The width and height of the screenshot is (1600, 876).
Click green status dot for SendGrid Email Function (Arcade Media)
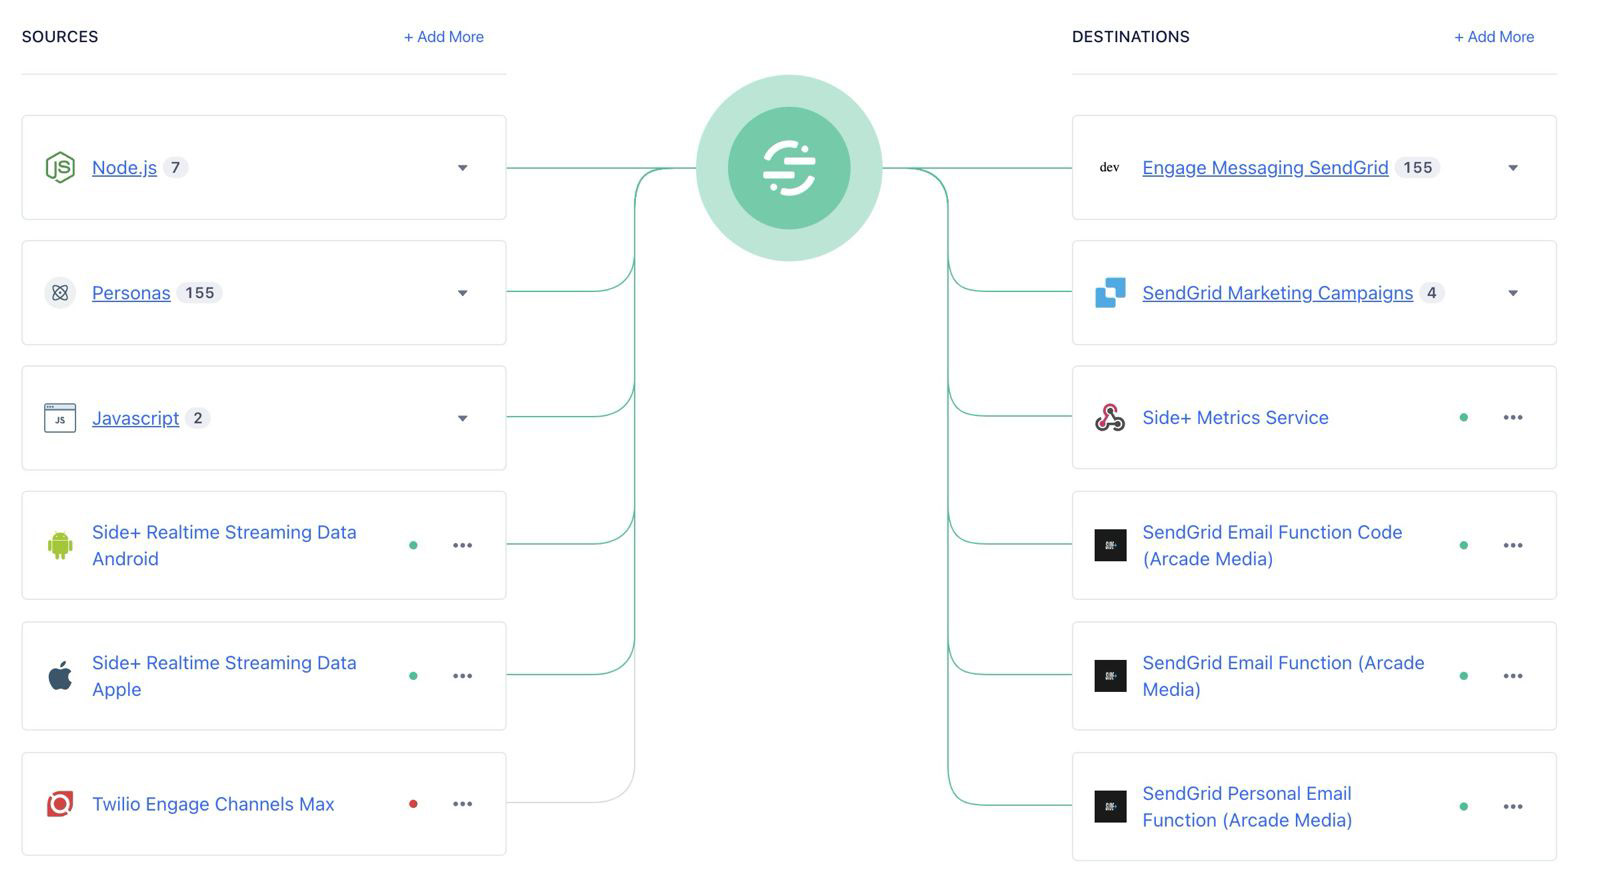point(1464,676)
